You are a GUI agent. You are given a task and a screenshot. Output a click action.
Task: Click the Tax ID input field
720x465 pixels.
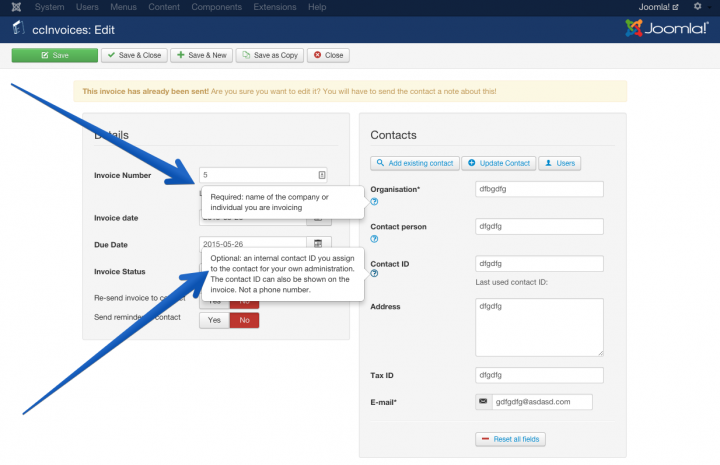pos(539,375)
